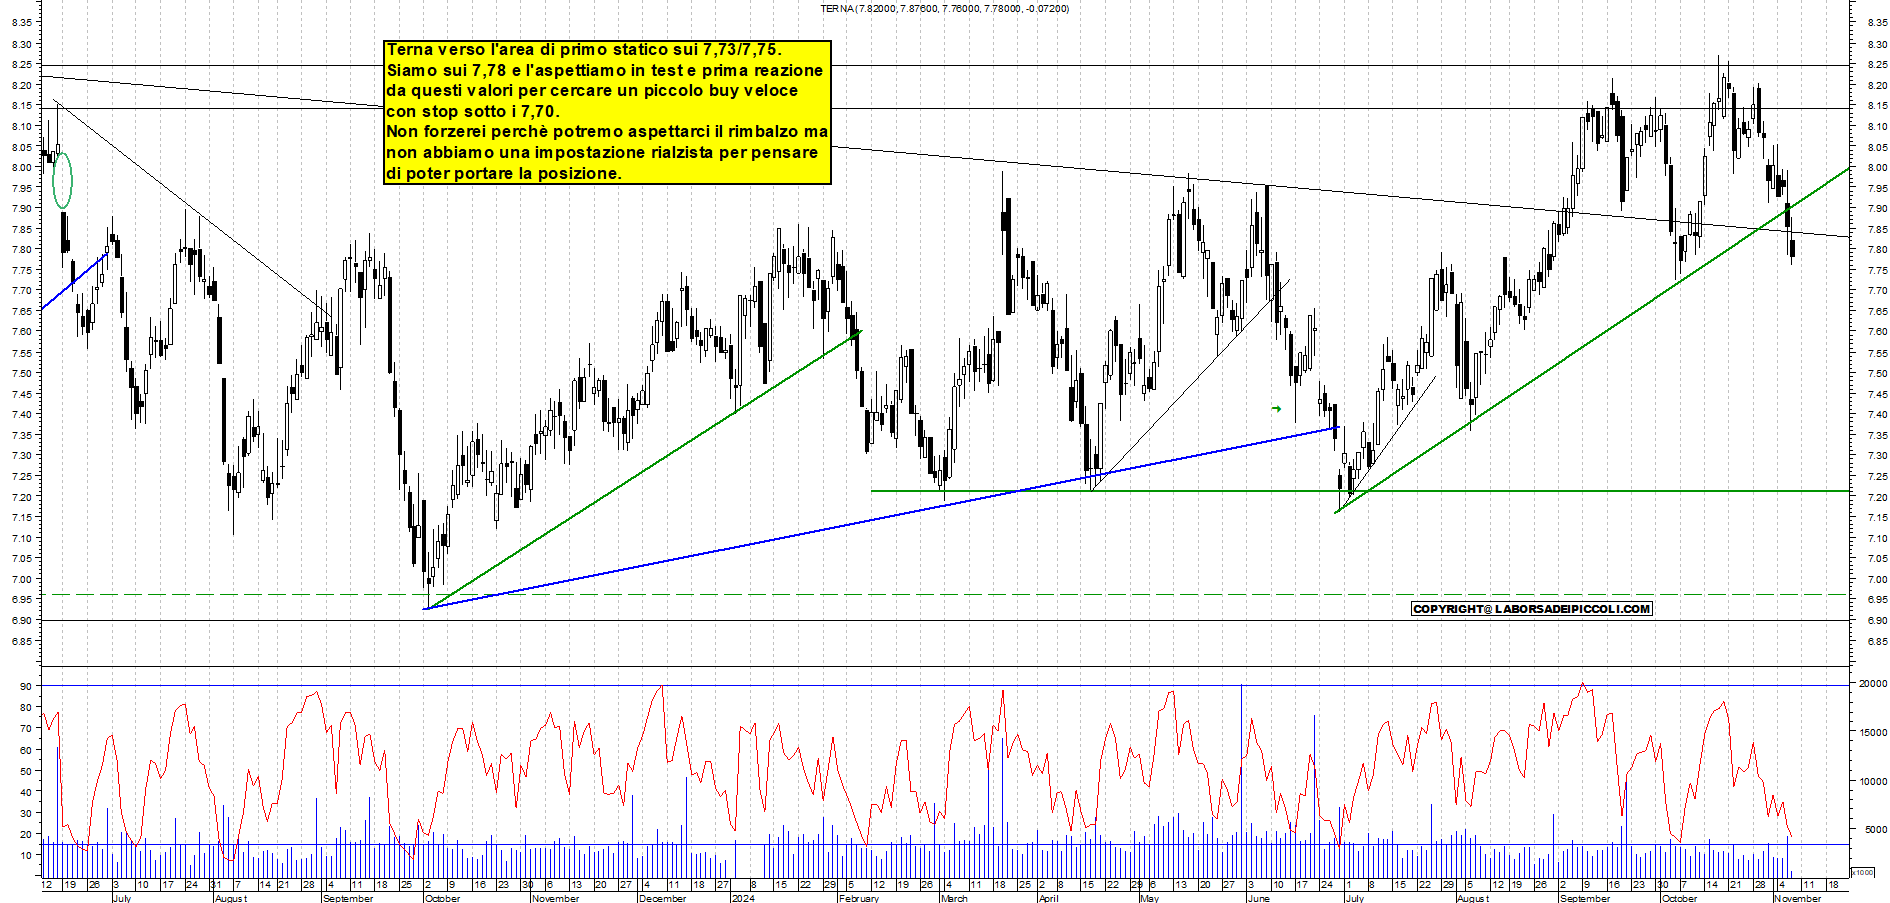Click the 30 level on the oscillator scale
Viewport: 1890px width, 903px height.
(25, 813)
